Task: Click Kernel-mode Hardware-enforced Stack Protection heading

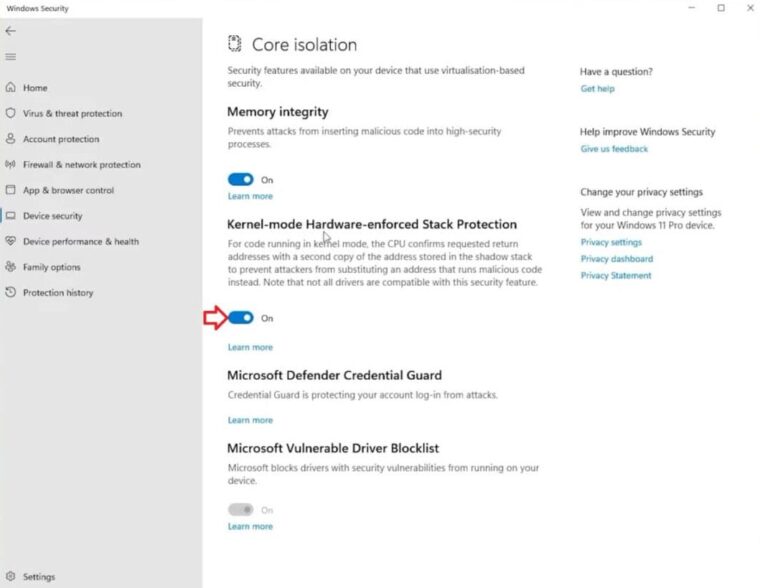Action: pos(372,224)
